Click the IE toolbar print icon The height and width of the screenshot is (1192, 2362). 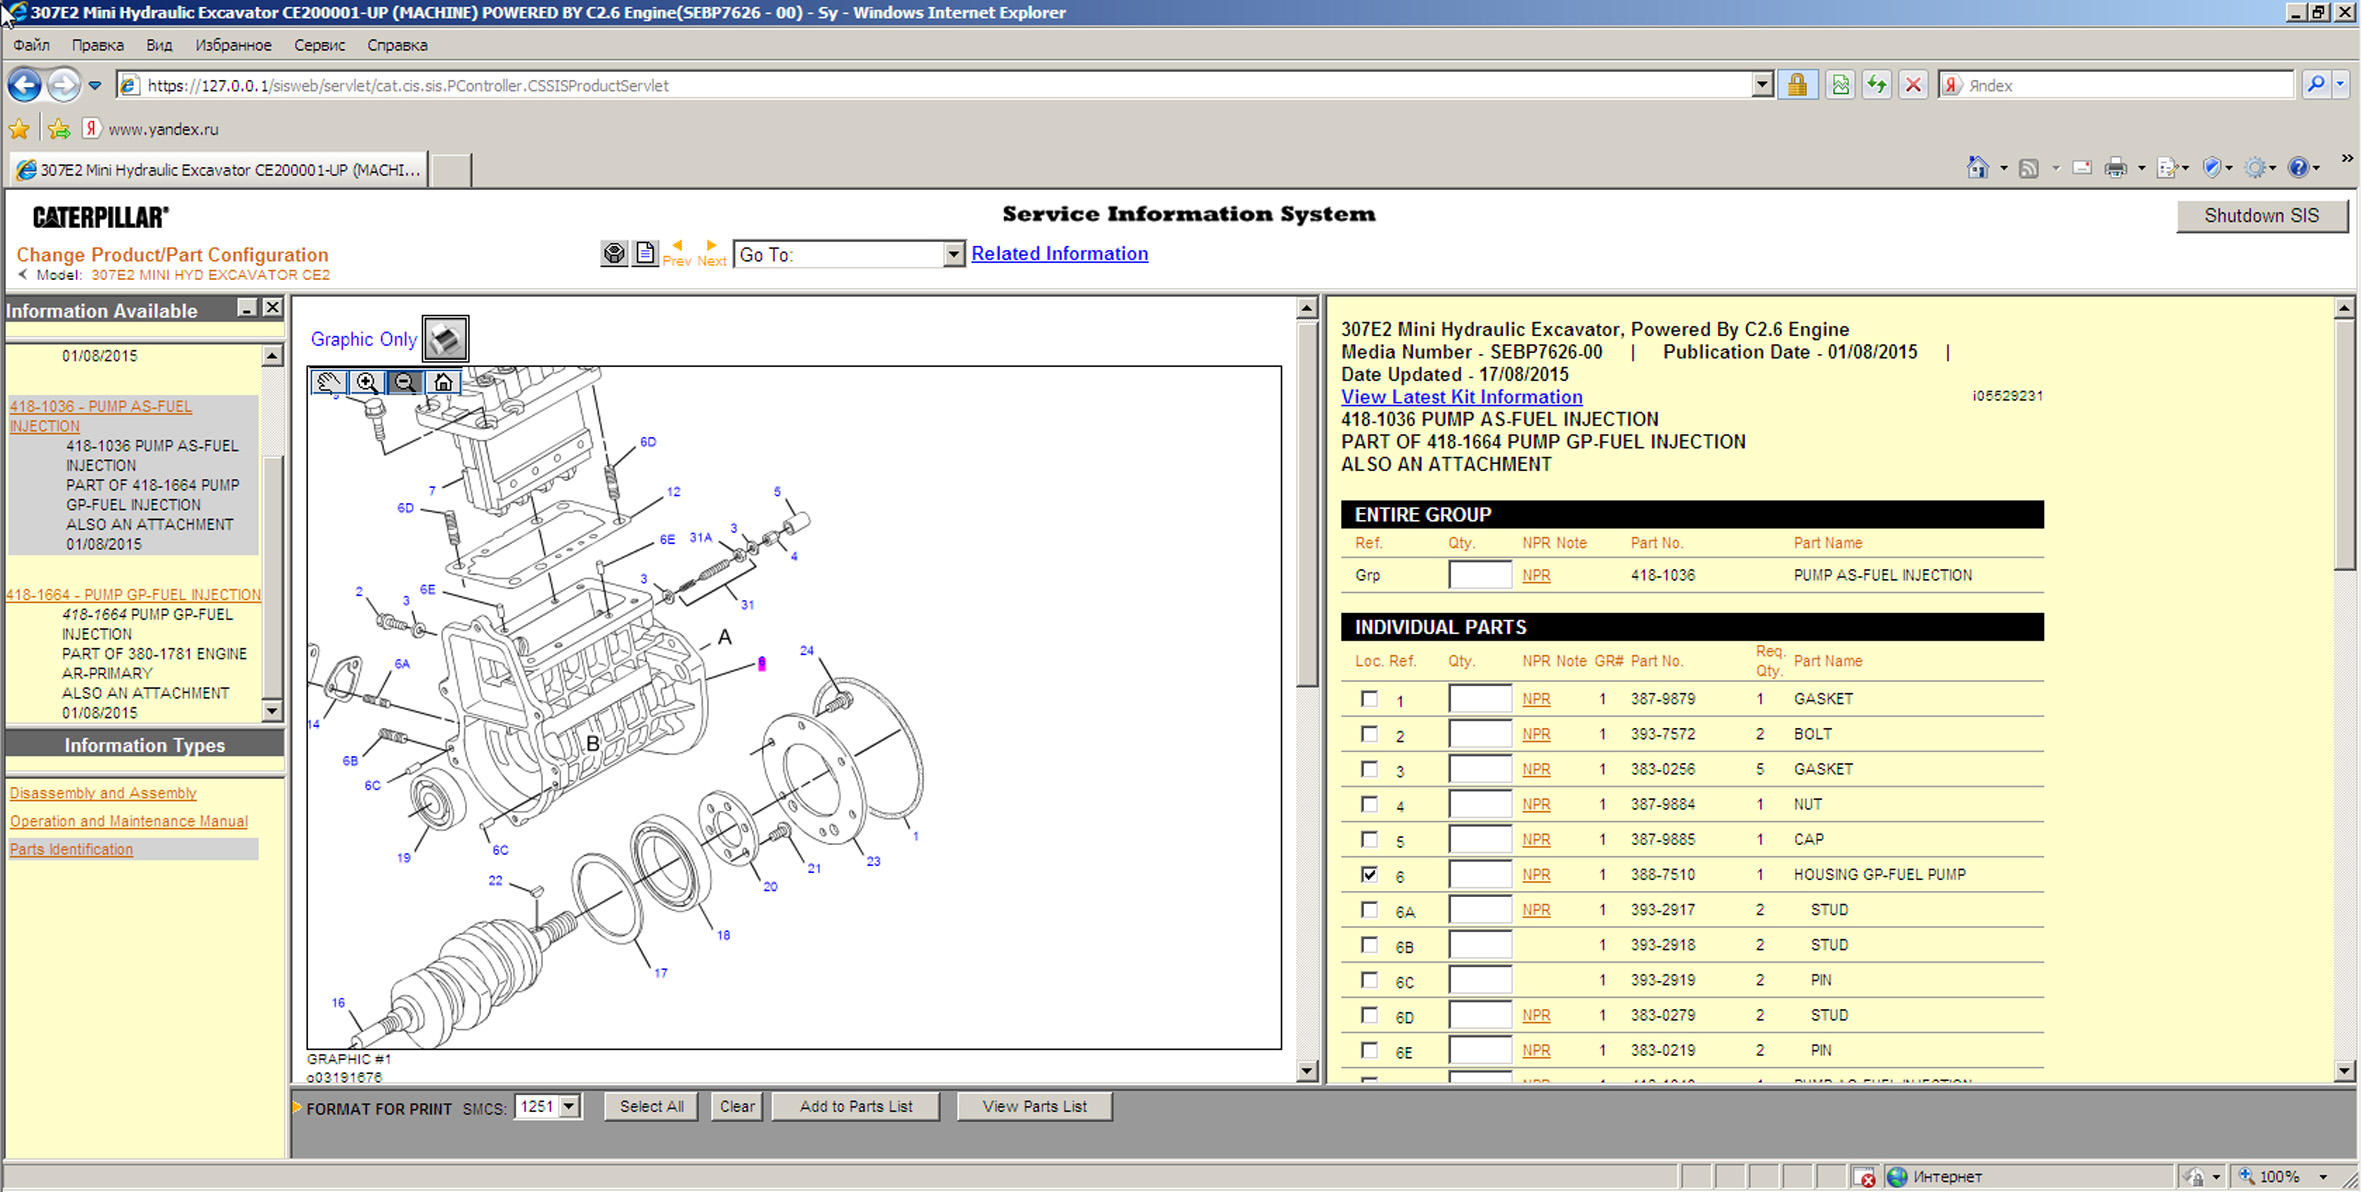[2115, 168]
